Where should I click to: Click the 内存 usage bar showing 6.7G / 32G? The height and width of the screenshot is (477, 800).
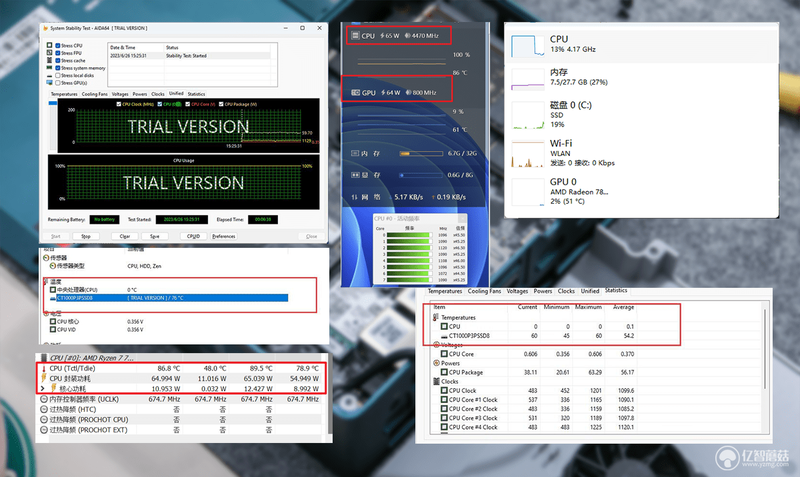tap(421, 153)
